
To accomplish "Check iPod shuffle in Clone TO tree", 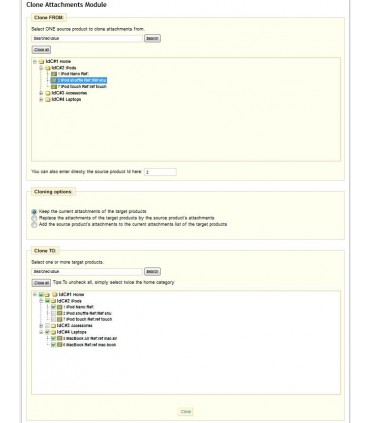I will [x=53, y=313].
